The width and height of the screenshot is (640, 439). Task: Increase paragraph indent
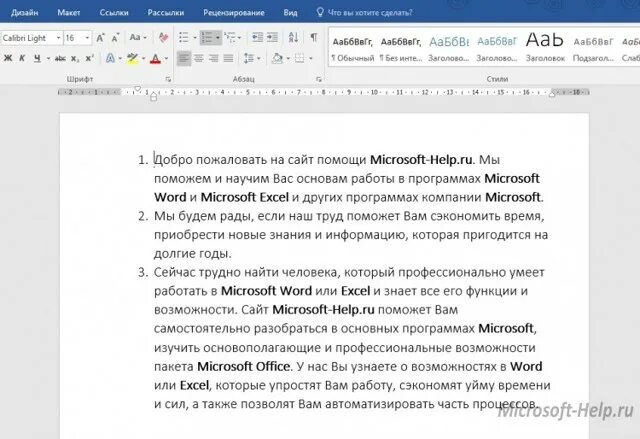(x=272, y=38)
